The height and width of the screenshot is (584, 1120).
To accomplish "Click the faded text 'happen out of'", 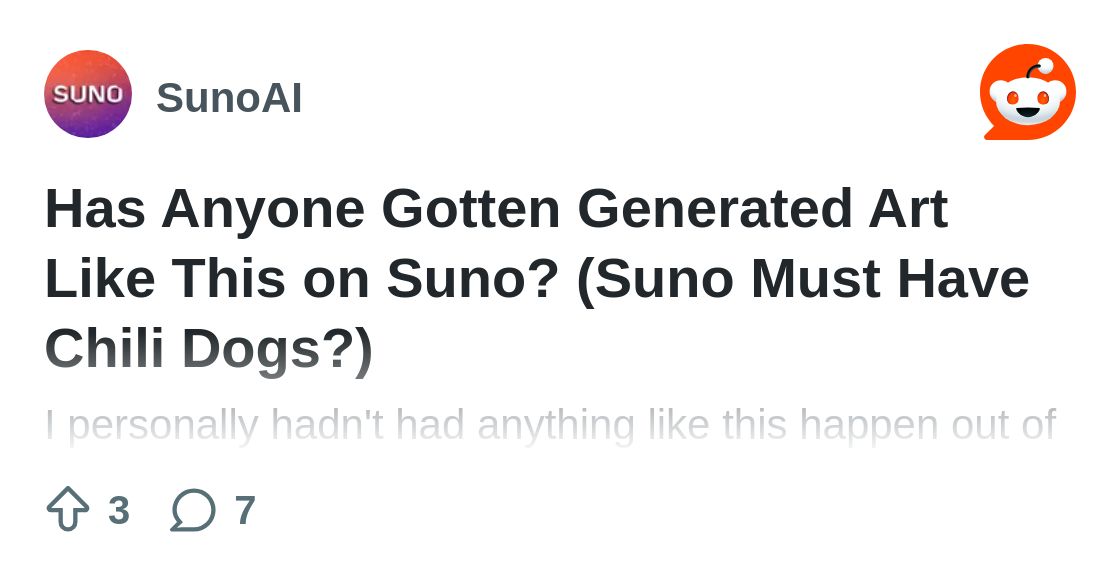I will point(928,426).
